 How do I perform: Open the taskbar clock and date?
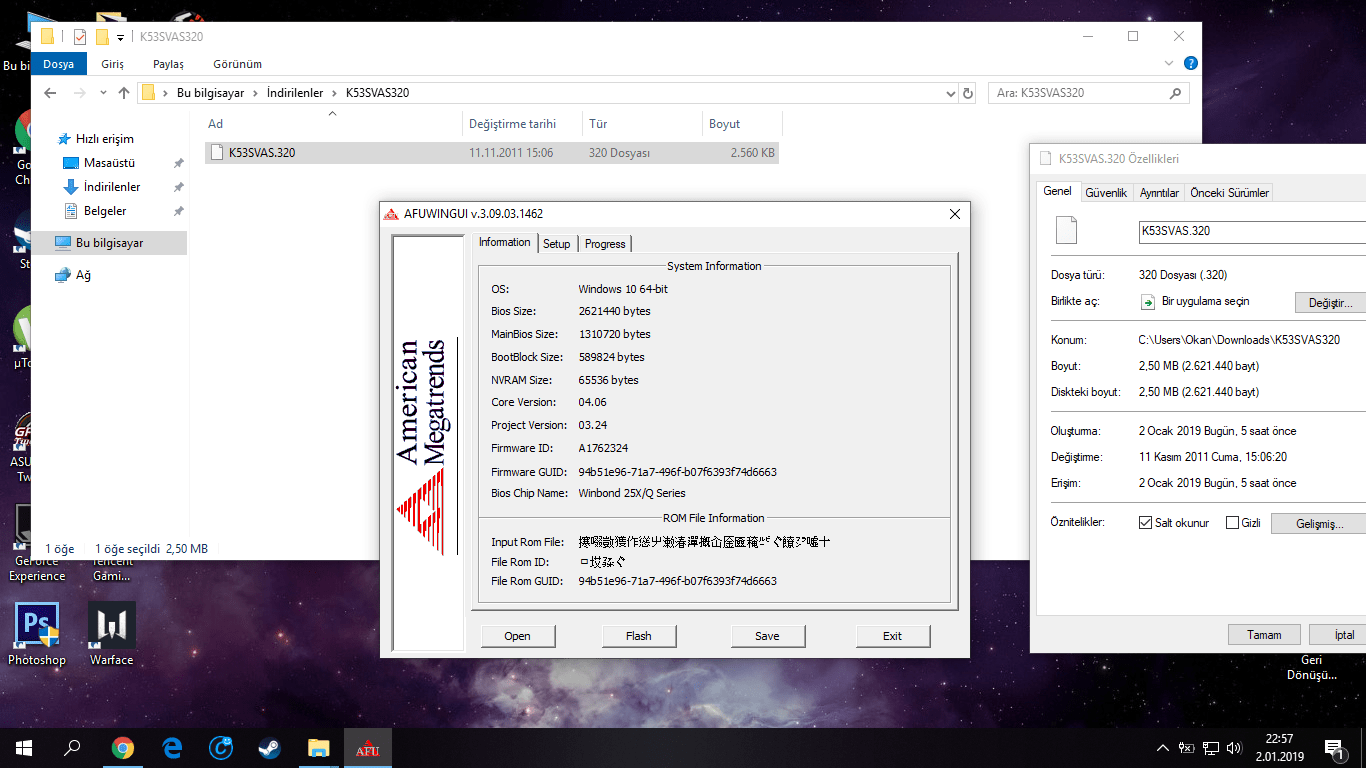[x=1279, y=748]
